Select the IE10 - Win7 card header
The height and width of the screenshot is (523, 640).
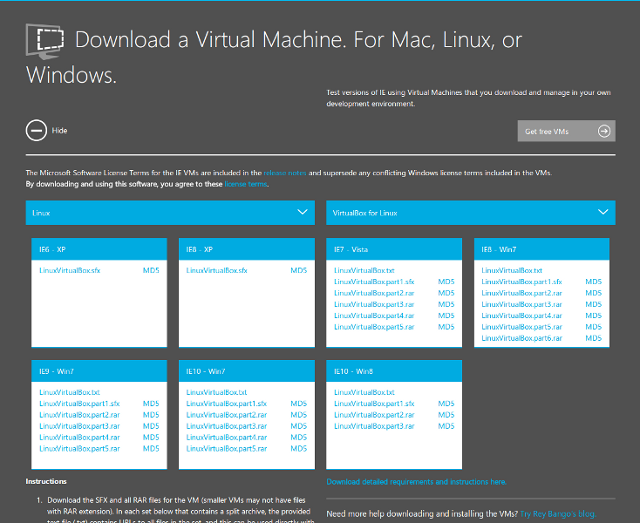point(247,371)
